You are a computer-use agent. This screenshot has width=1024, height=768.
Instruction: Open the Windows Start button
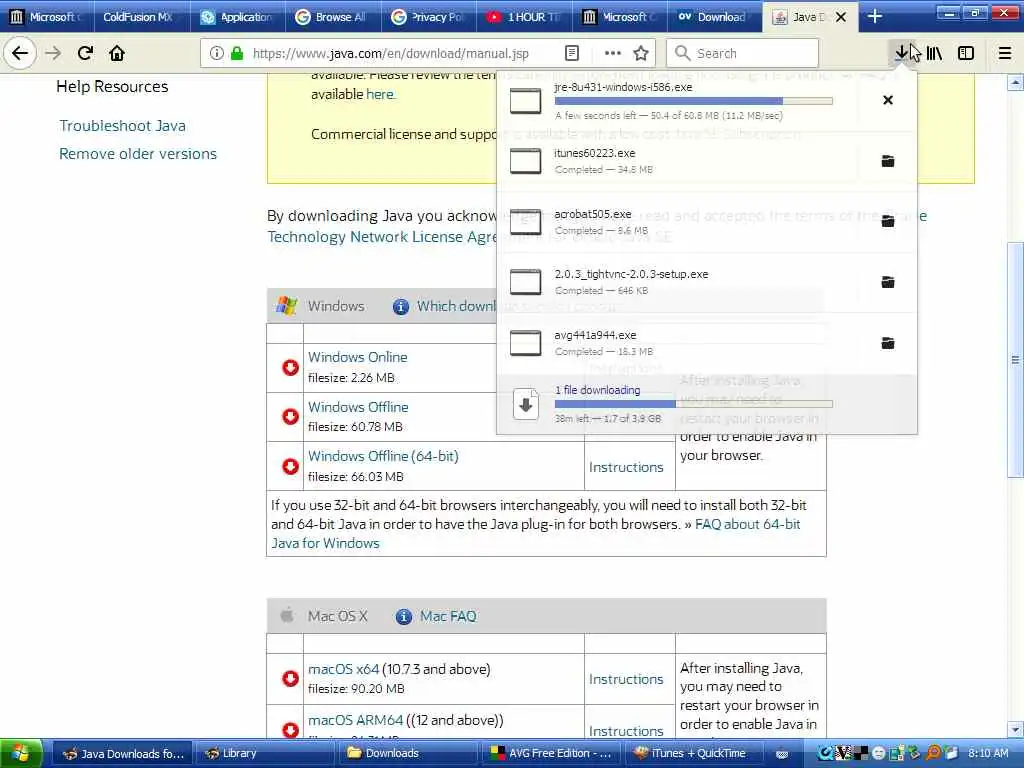[22, 753]
